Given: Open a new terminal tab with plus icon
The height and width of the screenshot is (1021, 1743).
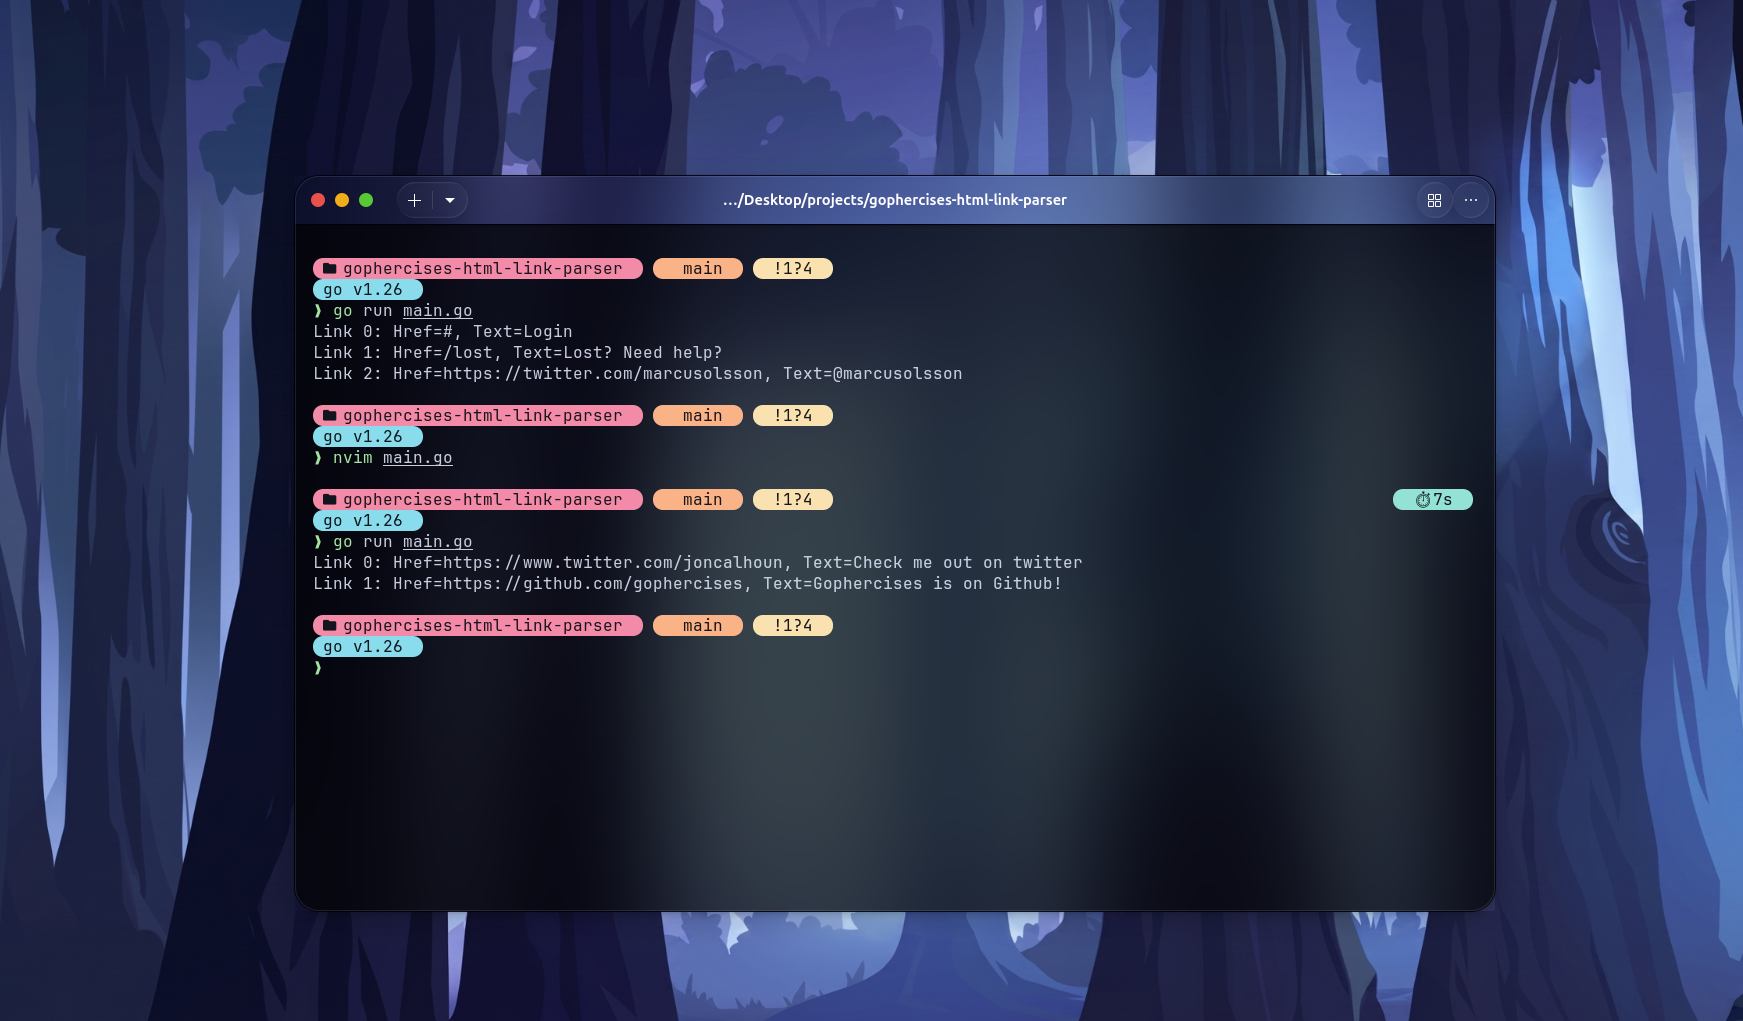Looking at the screenshot, I should (414, 200).
